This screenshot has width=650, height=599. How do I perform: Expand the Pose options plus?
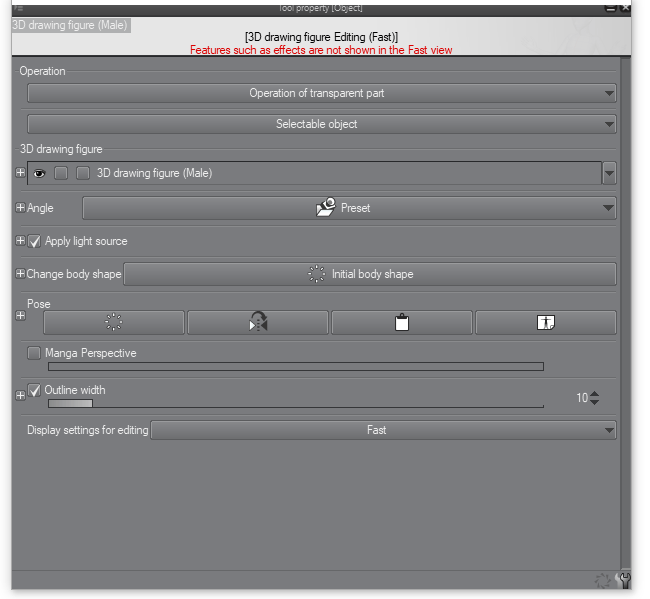tap(20, 316)
